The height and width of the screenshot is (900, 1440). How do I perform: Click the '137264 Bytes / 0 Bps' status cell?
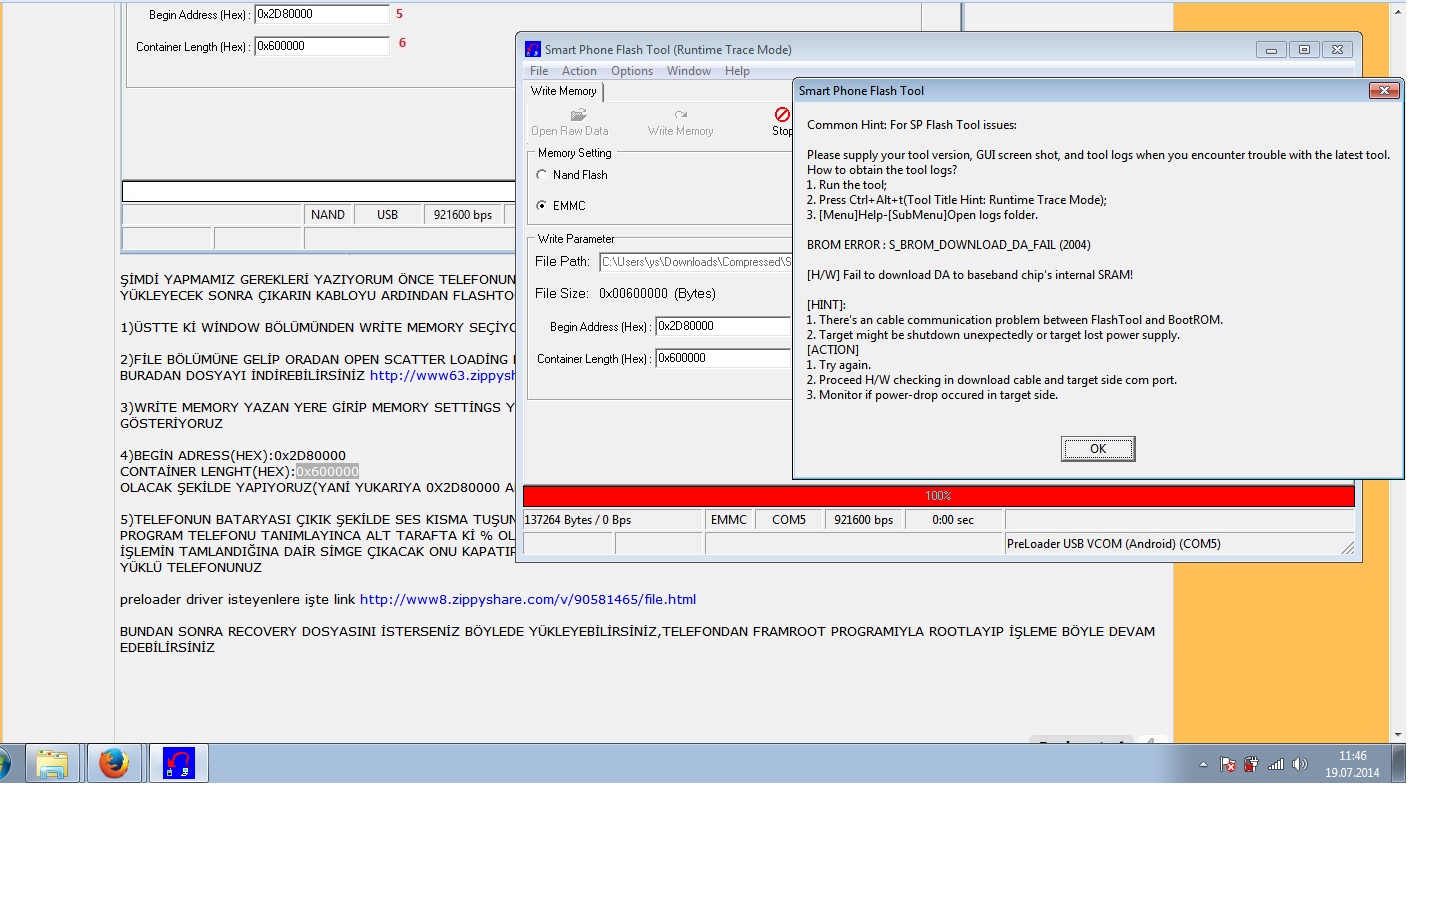(x=613, y=520)
